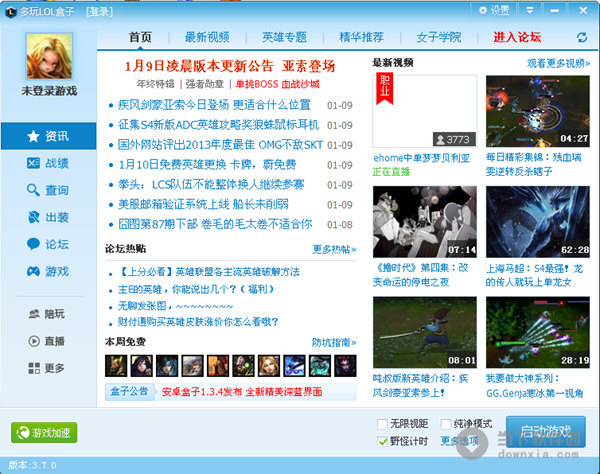Switch to the 首页 tab
Screen dimensions: 600x474
pos(140,37)
